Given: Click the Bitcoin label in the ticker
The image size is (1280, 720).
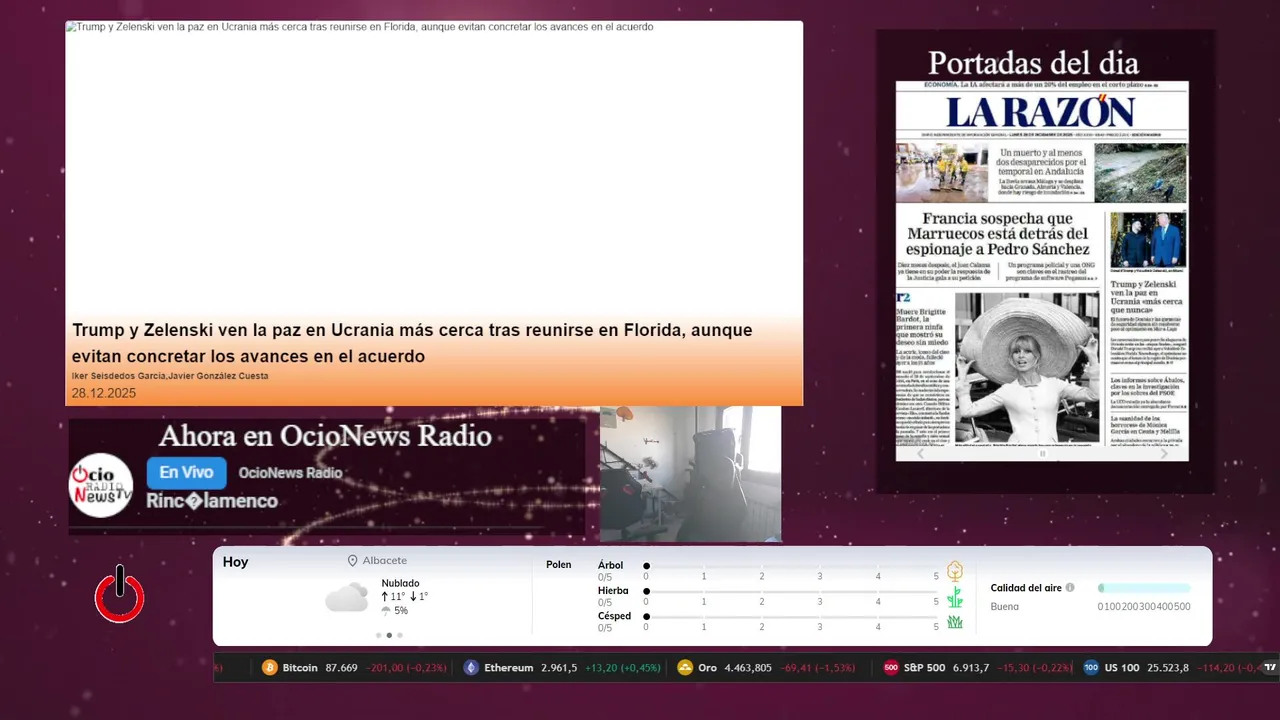Looking at the screenshot, I should point(300,667).
